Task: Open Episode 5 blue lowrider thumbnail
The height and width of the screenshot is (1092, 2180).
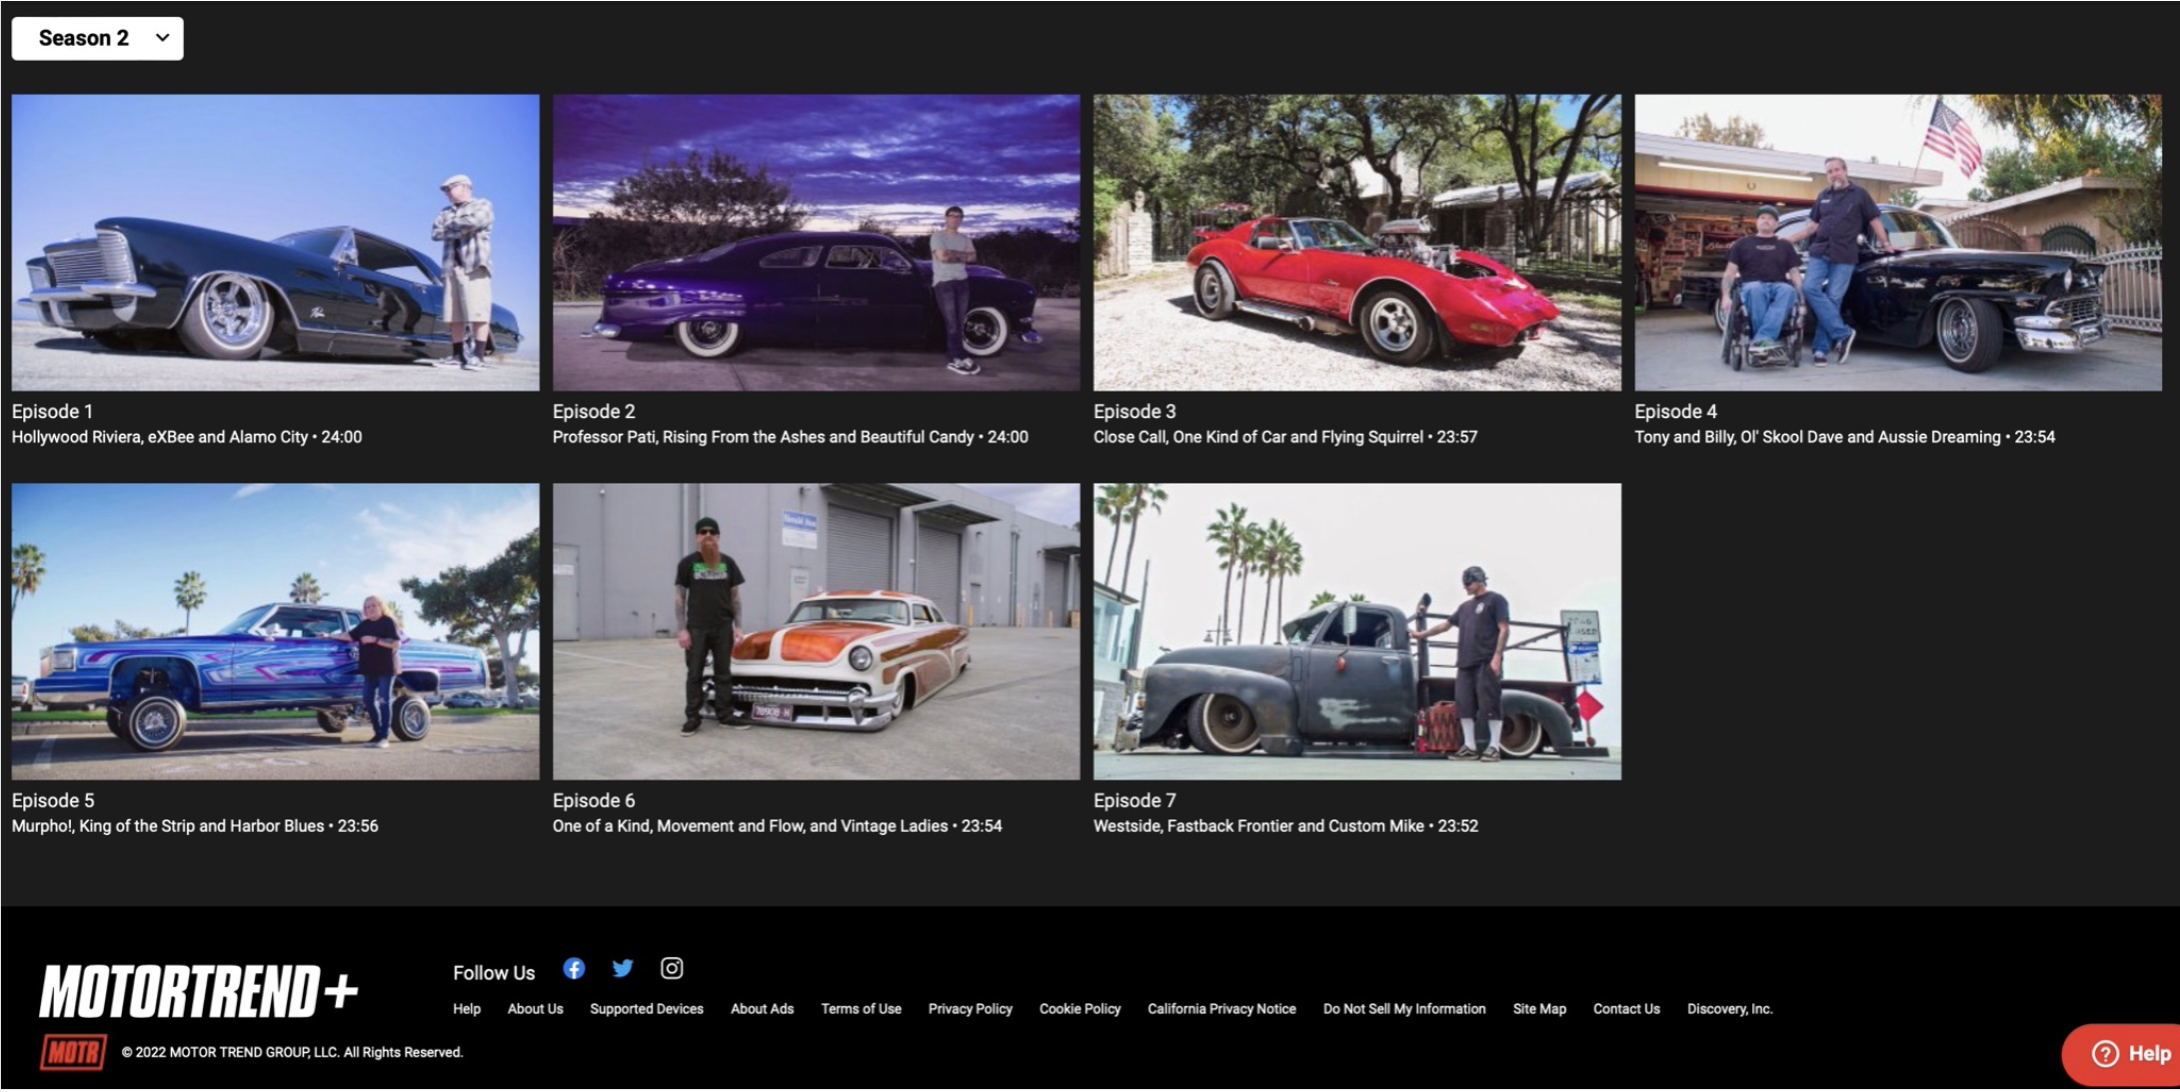Action: click(x=275, y=631)
